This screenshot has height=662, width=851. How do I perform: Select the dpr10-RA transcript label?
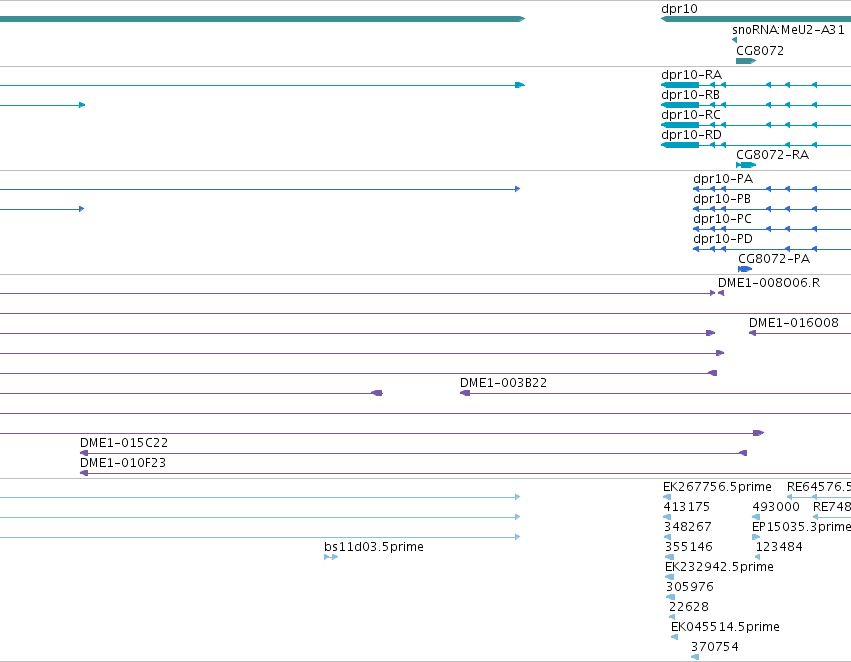point(691,74)
